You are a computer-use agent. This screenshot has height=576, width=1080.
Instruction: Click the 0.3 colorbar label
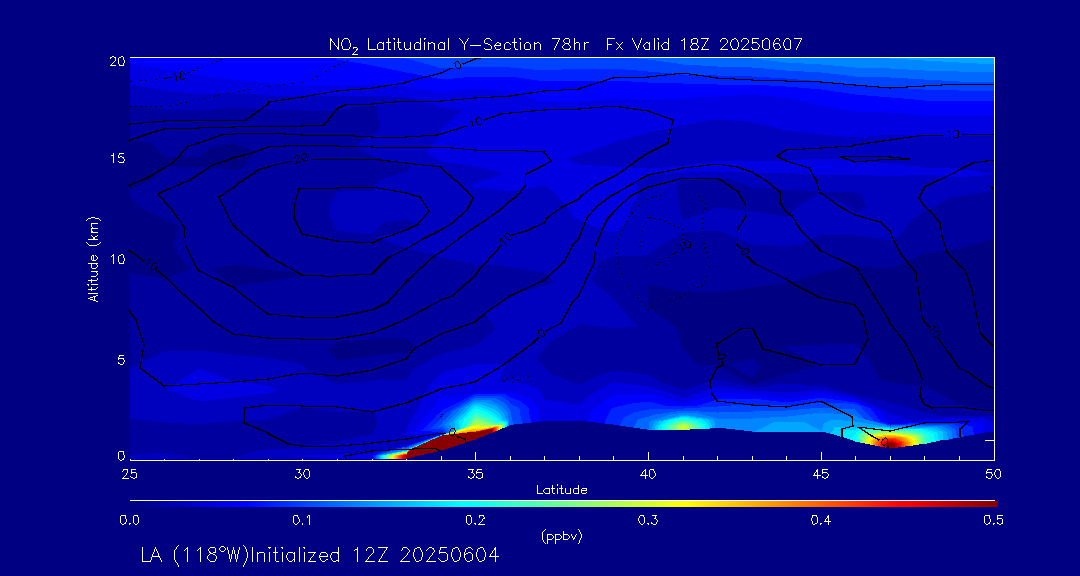tap(648, 521)
